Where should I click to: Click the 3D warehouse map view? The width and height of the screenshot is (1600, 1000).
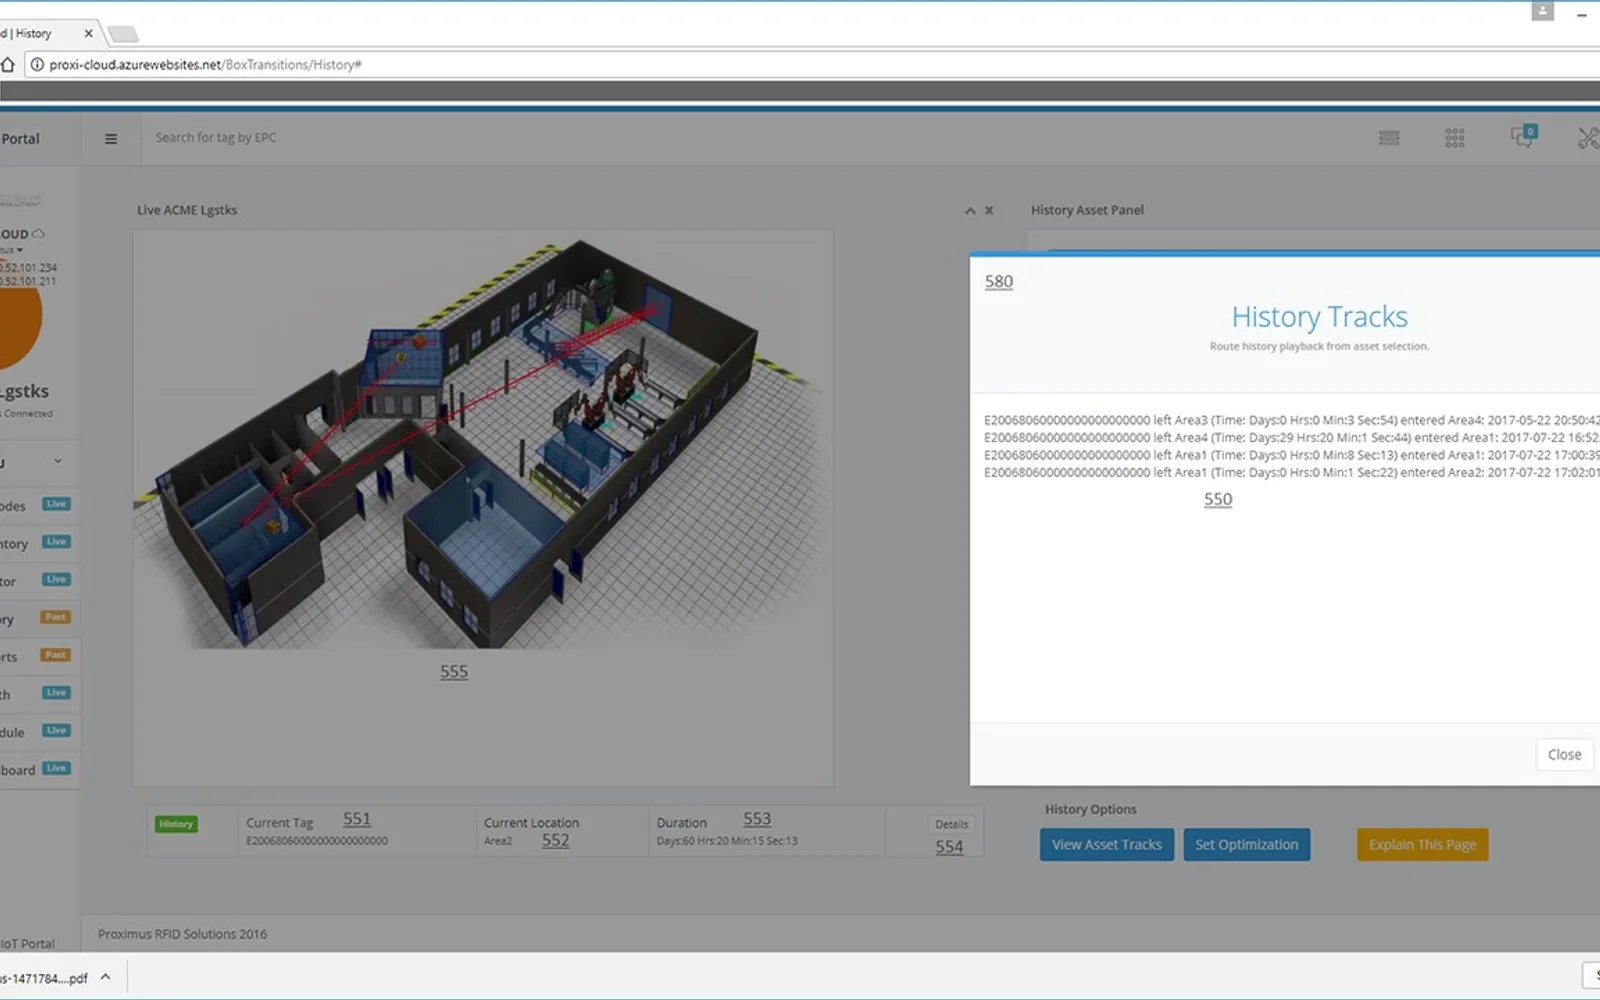click(x=483, y=445)
